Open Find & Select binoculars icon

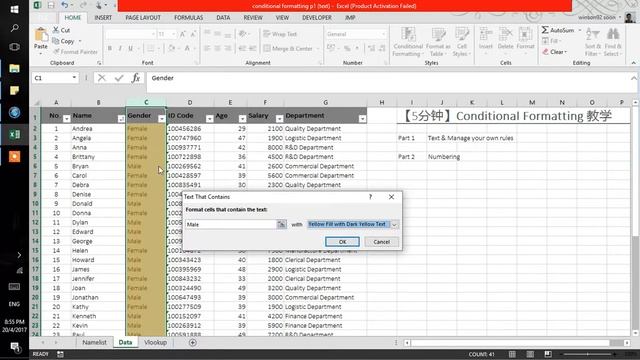tap(613, 42)
